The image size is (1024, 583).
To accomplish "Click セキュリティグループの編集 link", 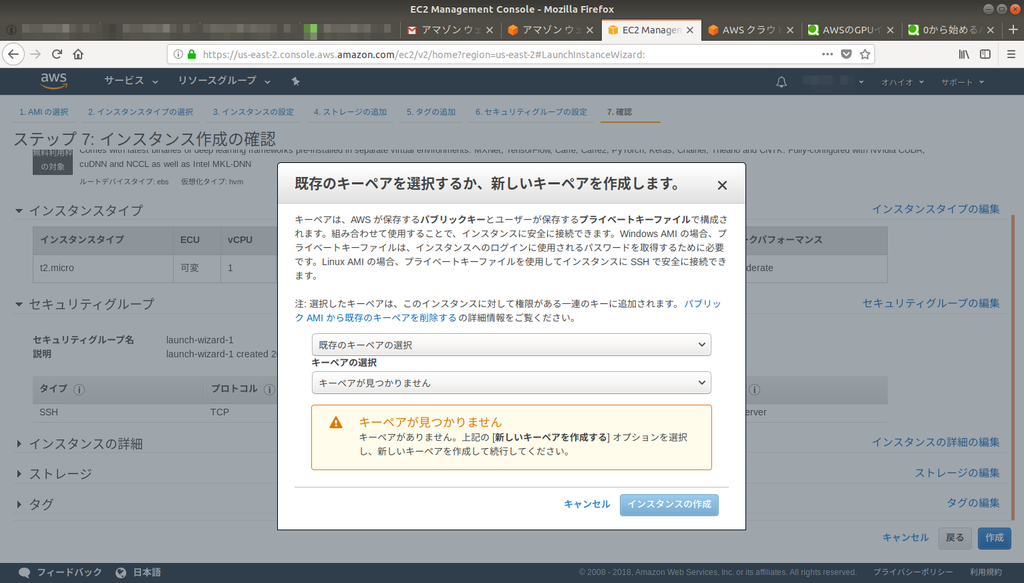I will point(931,303).
